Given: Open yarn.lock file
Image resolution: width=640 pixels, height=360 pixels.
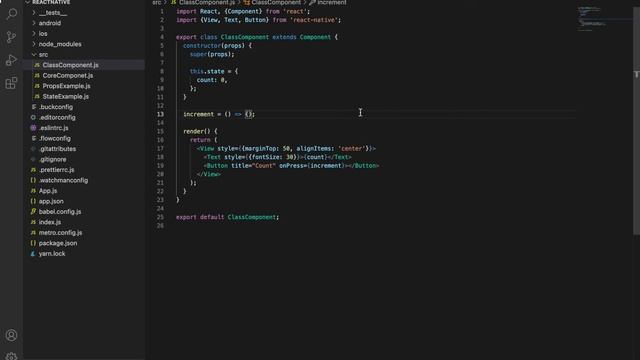Looking at the screenshot, I should [x=52, y=253].
